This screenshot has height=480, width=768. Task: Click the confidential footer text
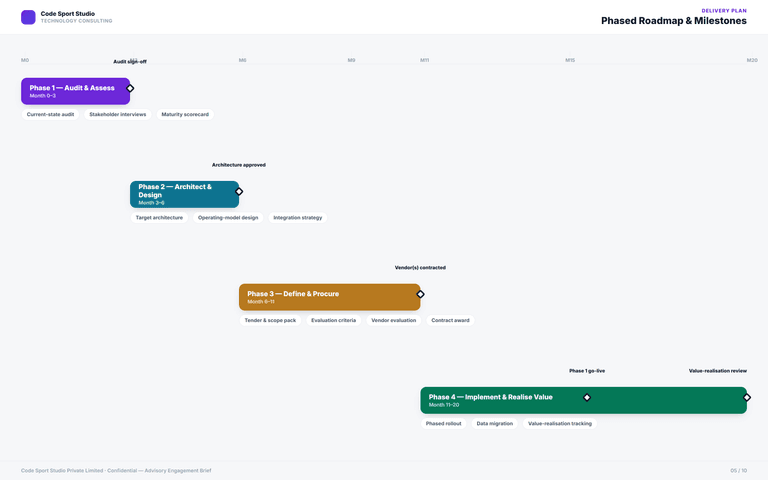(x=116, y=471)
